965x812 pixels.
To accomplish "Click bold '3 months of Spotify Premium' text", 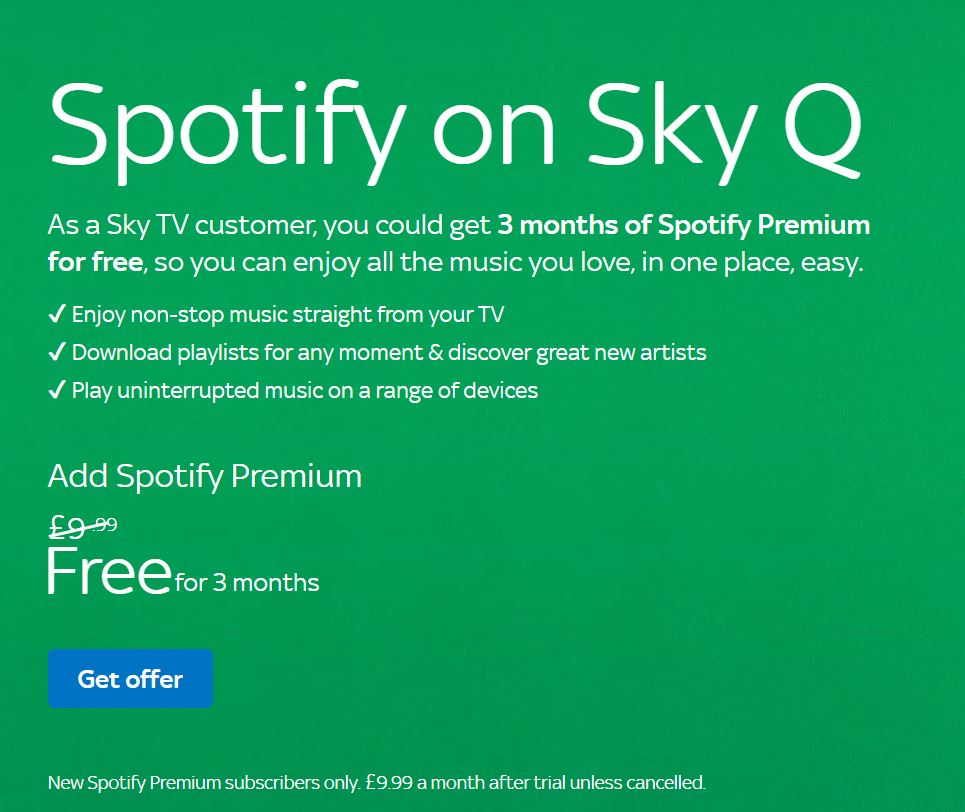I will pos(684,225).
